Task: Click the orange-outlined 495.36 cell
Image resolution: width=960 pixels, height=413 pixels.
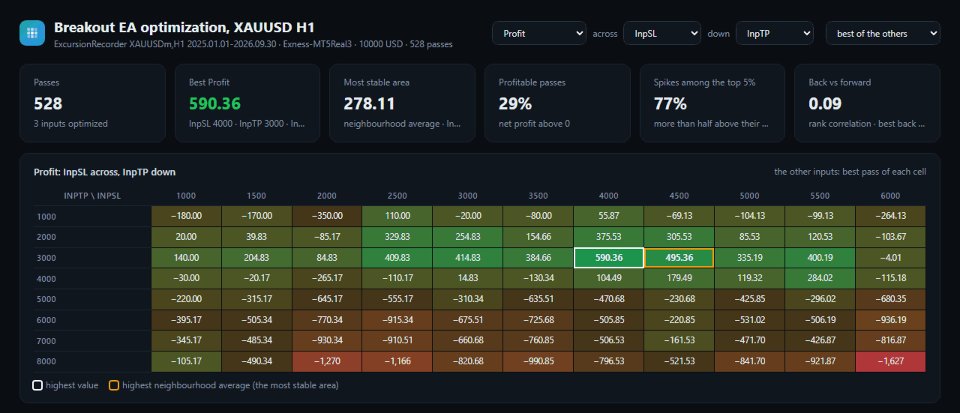Action: [x=679, y=258]
